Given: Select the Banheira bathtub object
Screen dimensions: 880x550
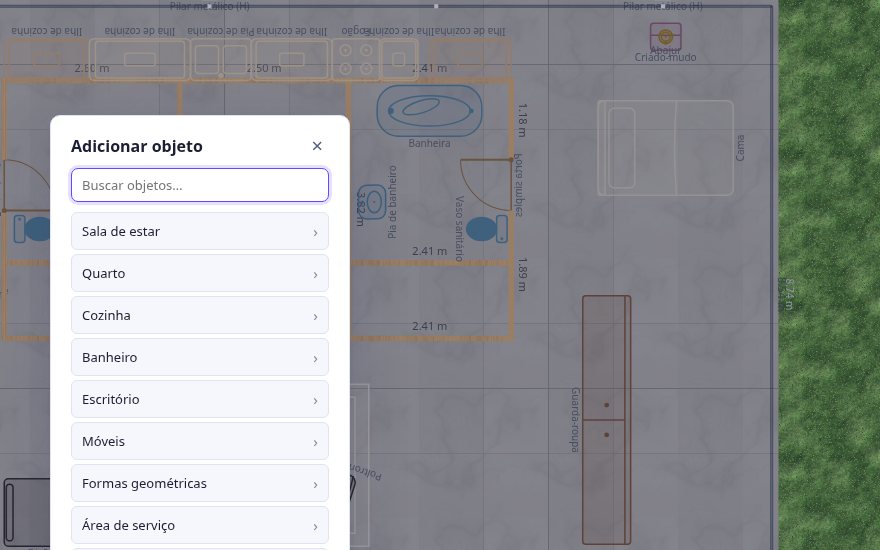Looking at the screenshot, I should 429,111.
